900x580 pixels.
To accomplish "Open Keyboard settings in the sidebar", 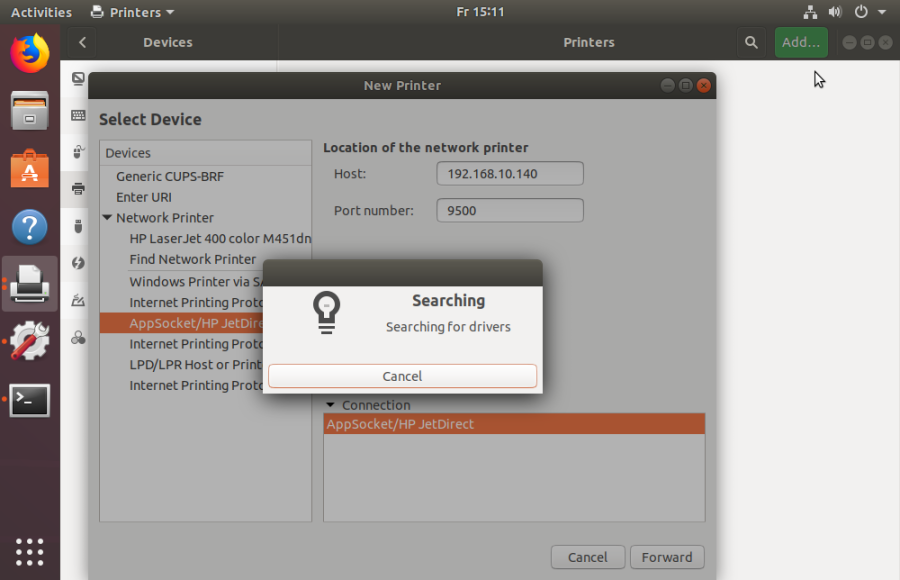I will click(77, 116).
